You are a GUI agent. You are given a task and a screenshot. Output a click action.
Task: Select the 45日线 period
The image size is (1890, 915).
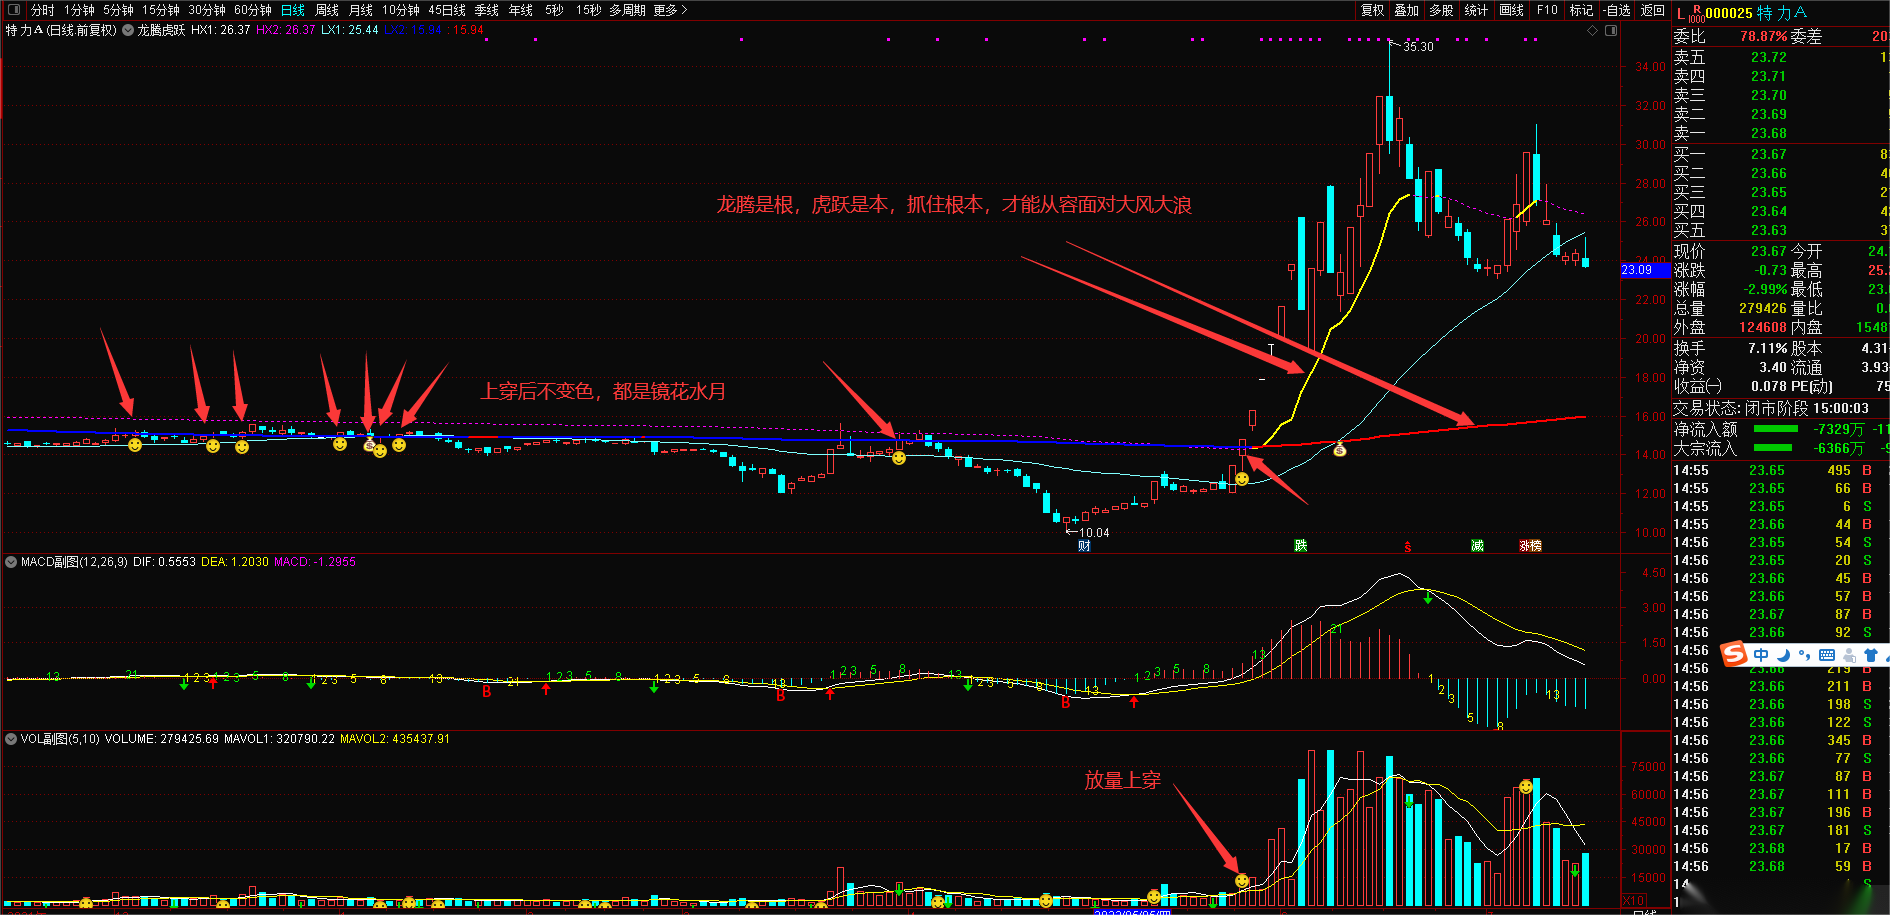click(447, 10)
